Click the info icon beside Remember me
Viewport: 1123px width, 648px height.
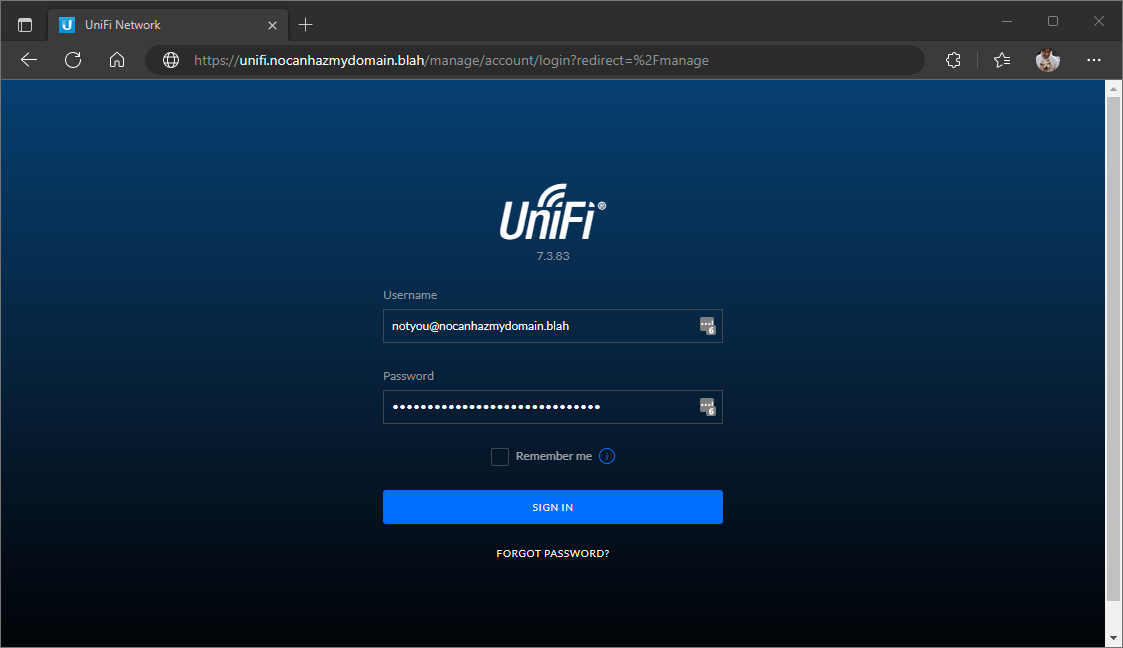pos(606,456)
